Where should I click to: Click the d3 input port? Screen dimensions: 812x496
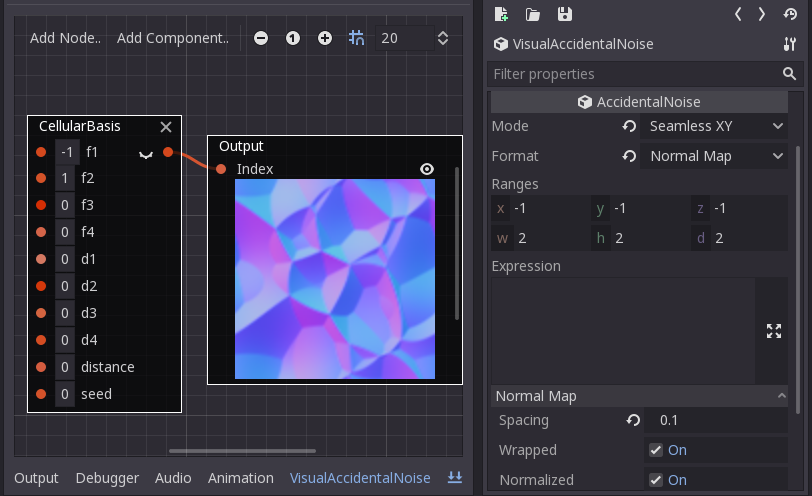click(x=41, y=313)
